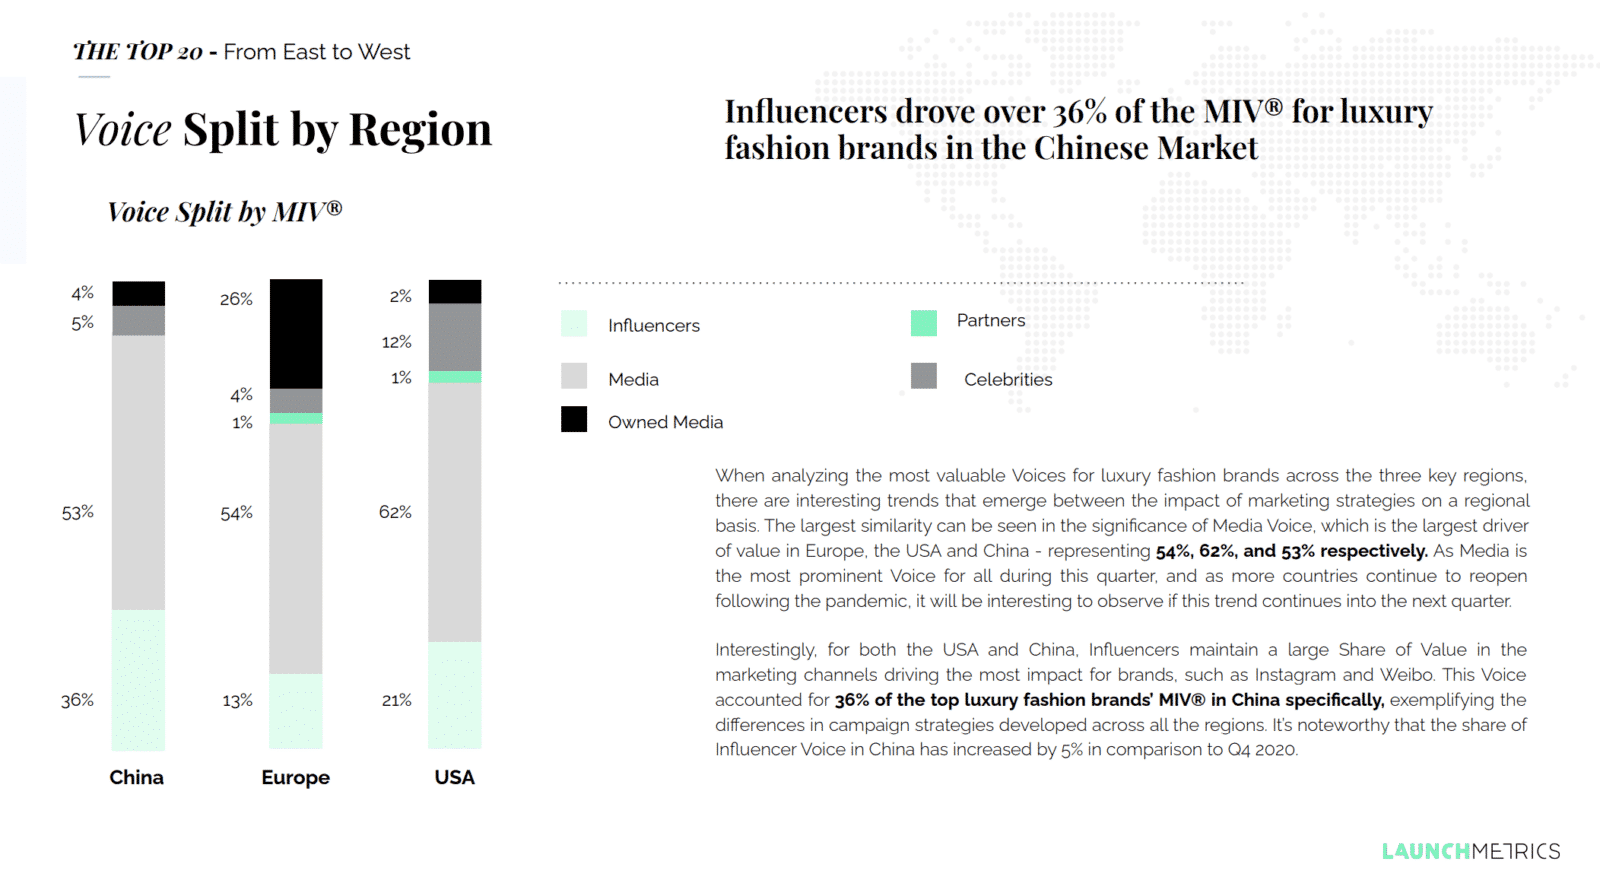
Task: Click the Partners legend green swatch
Action: tap(924, 322)
